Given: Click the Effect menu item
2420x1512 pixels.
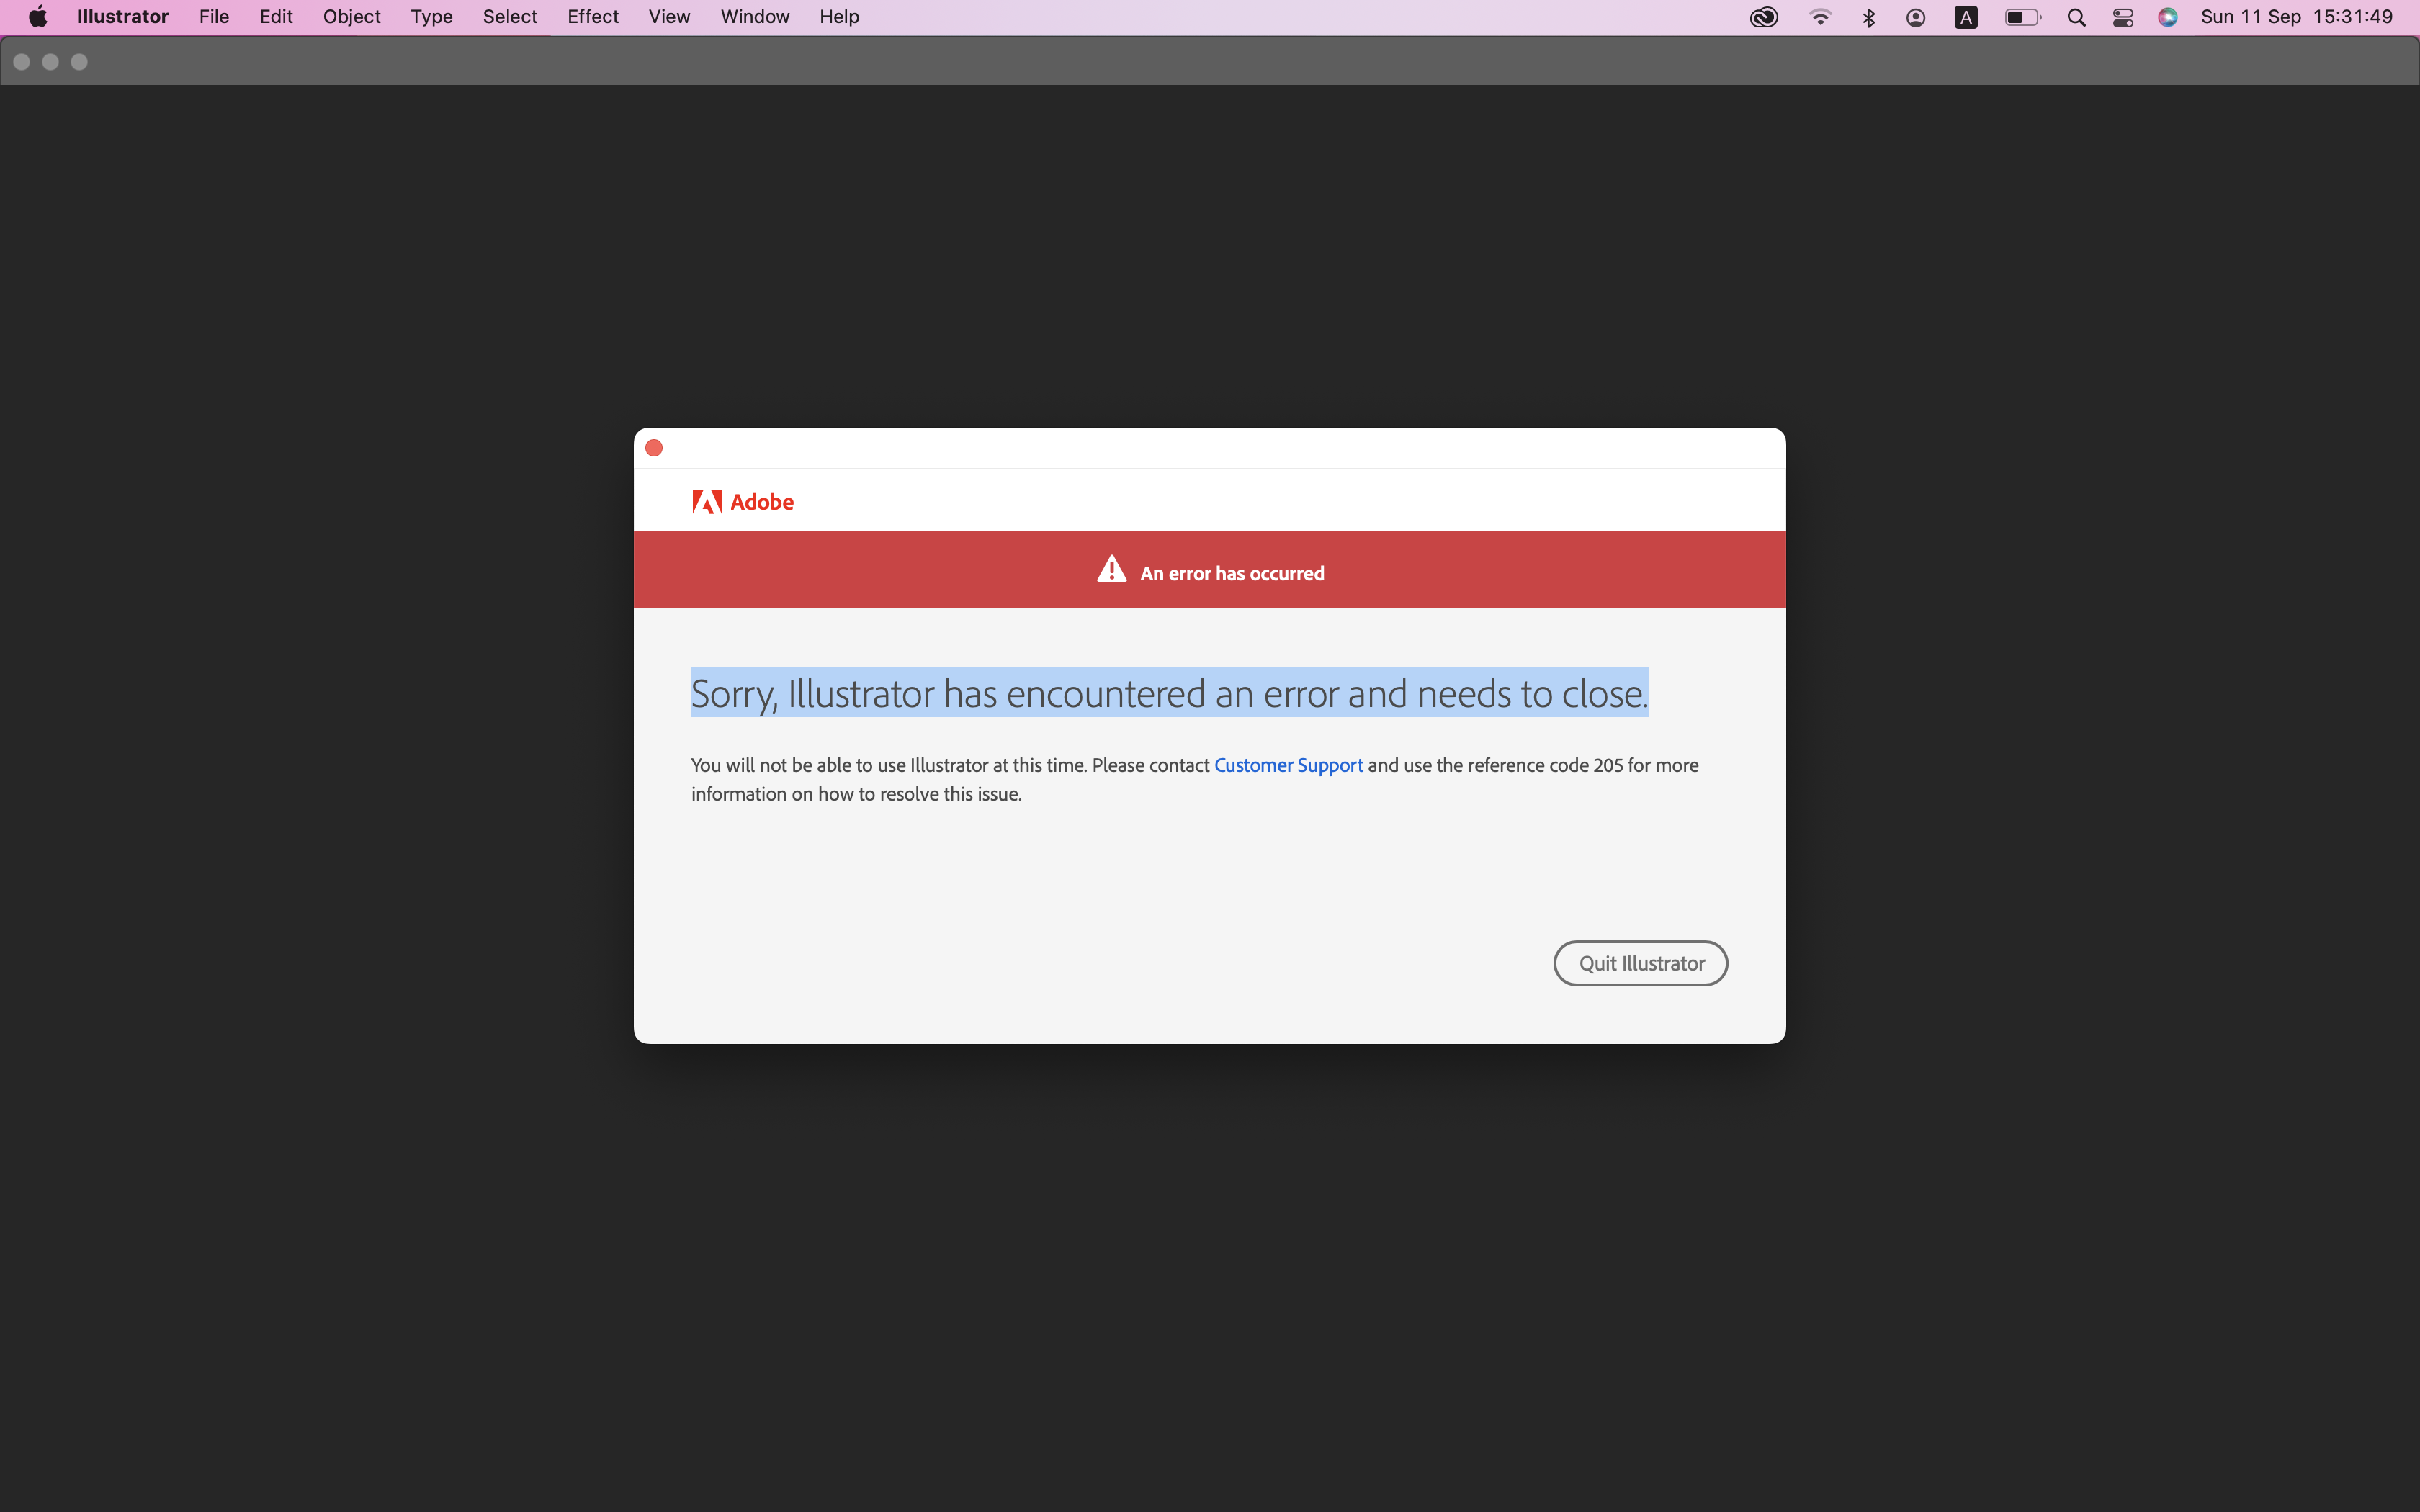Looking at the screenshot, I should 591,17.
